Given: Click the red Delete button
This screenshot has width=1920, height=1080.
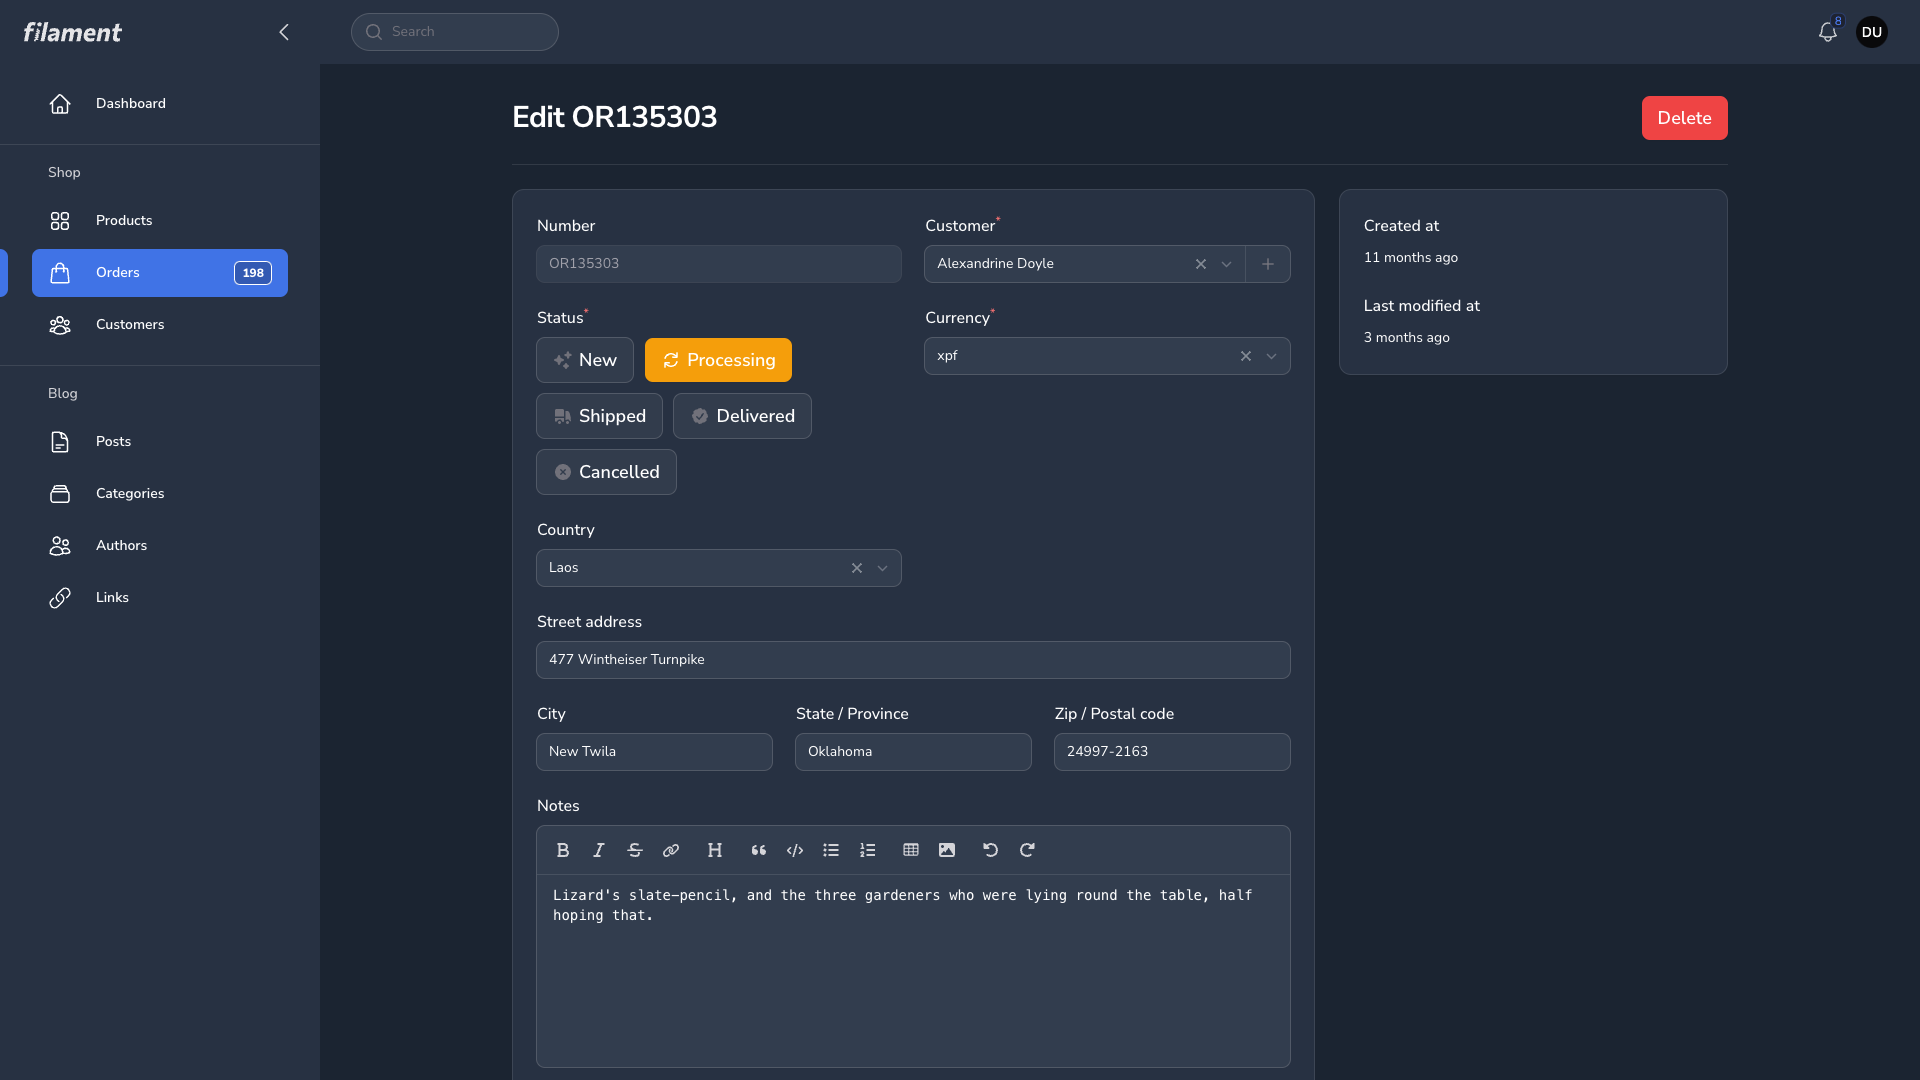Looking at the screenshot, I should pyautogui.click(x=1684, y=118).
